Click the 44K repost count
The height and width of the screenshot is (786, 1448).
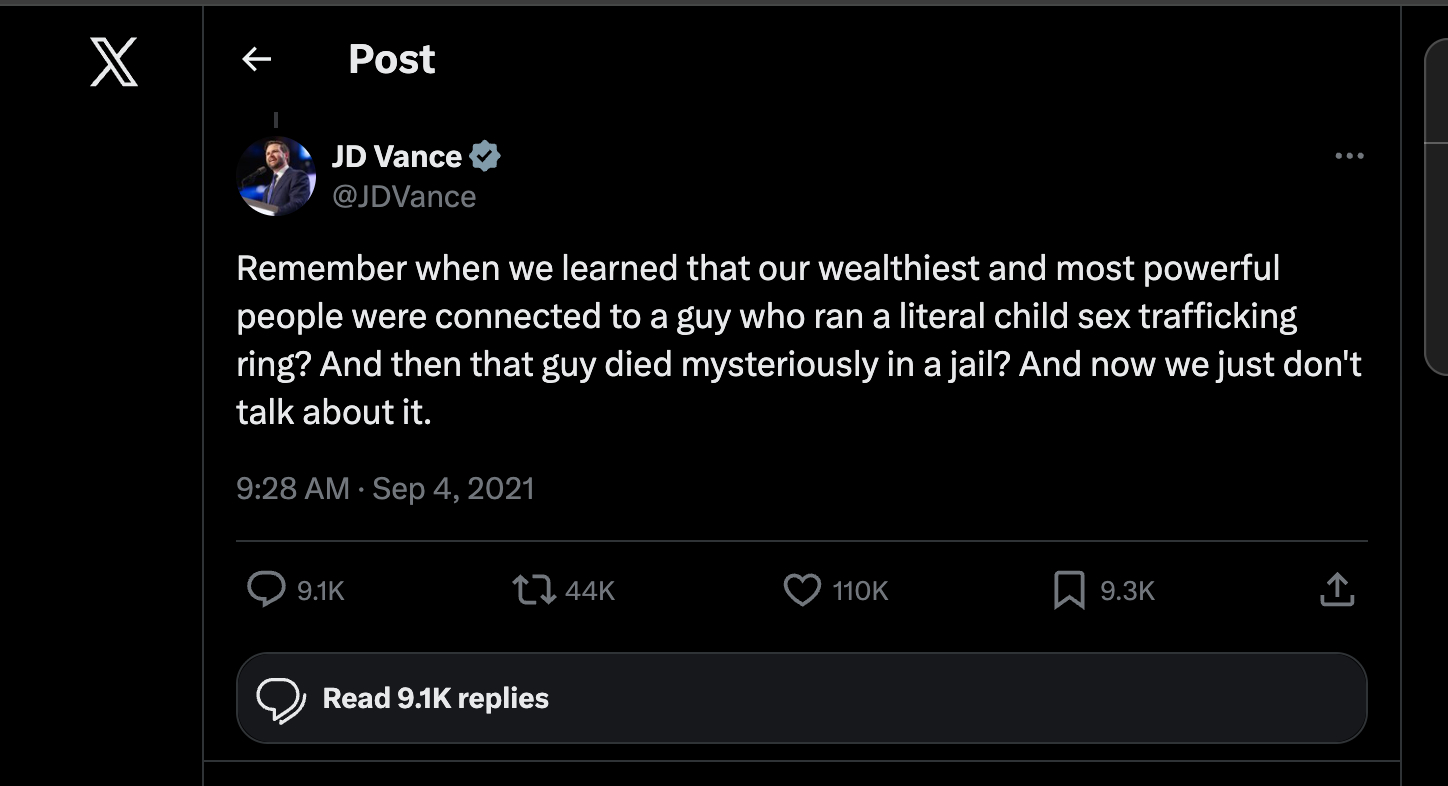[589, 591]
